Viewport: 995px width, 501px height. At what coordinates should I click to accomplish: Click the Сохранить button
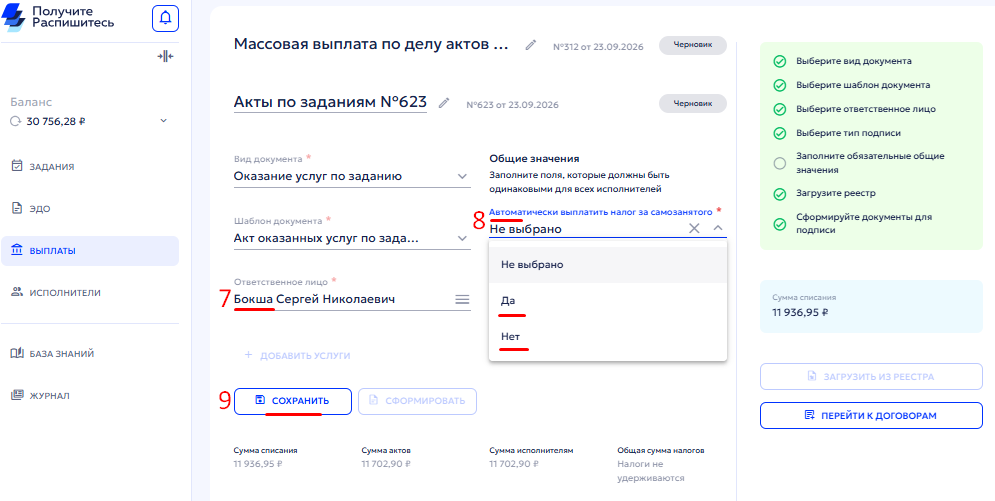tap(293, 401)
